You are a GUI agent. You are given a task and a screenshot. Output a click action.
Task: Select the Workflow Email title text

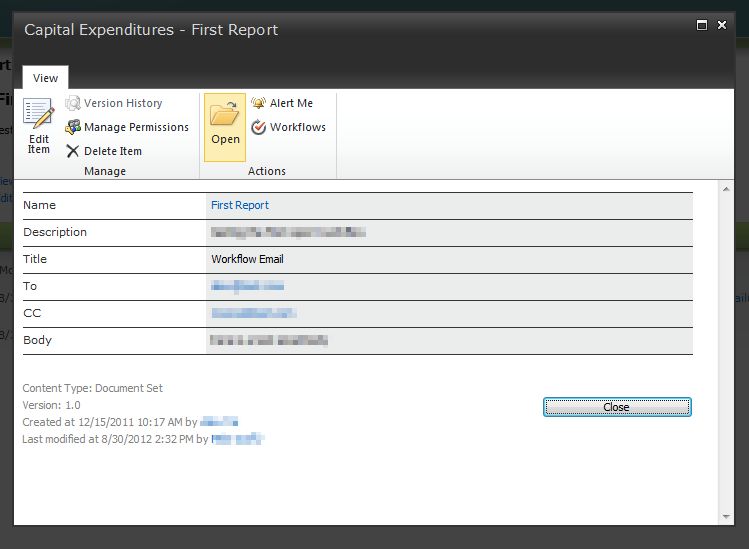(247, 259)
